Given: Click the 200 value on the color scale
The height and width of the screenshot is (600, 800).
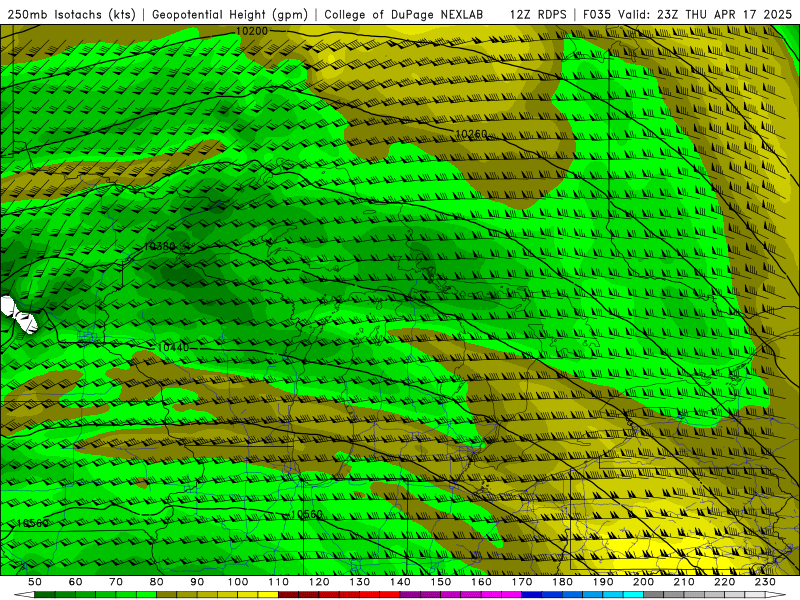Looking at the screenshot, I should coord(643,582).
